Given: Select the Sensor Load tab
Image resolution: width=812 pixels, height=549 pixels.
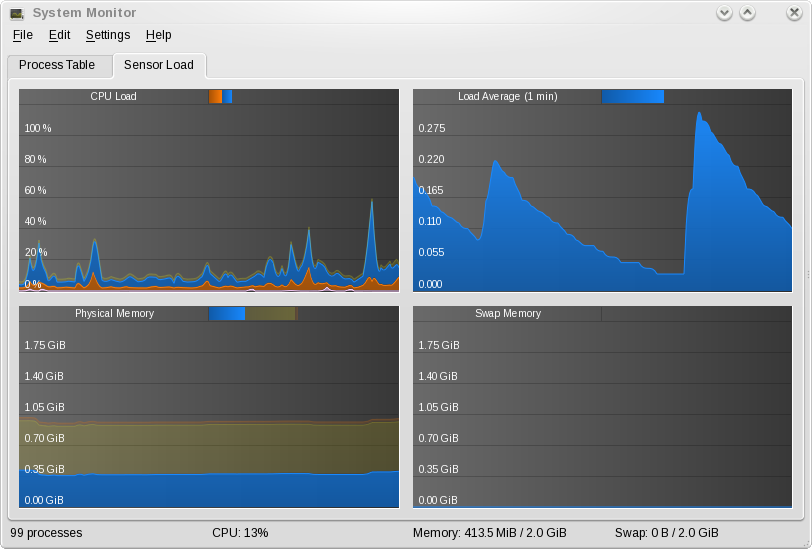Looking at the screenshot, I should click(159, 65).
